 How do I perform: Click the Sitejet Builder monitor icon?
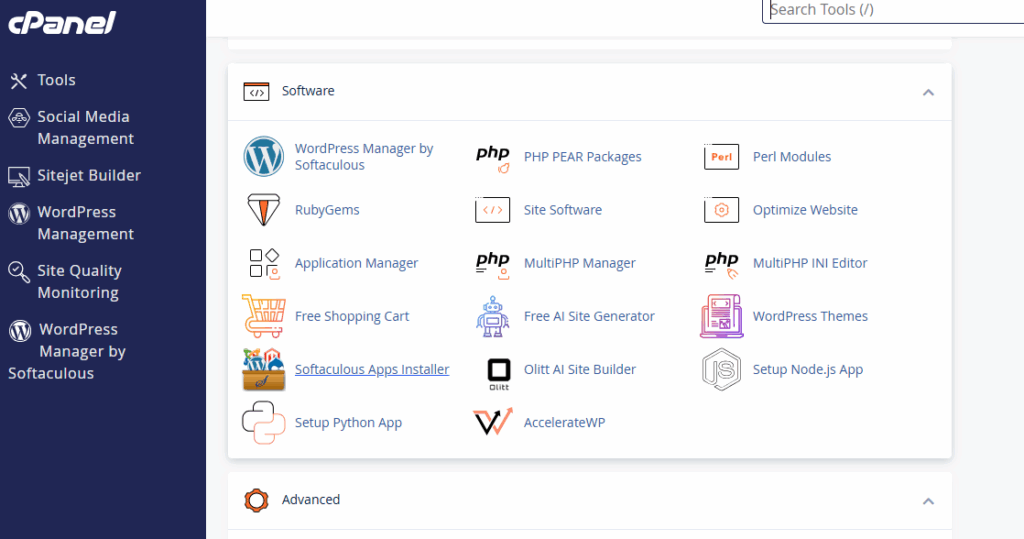(x=19, y=176)
